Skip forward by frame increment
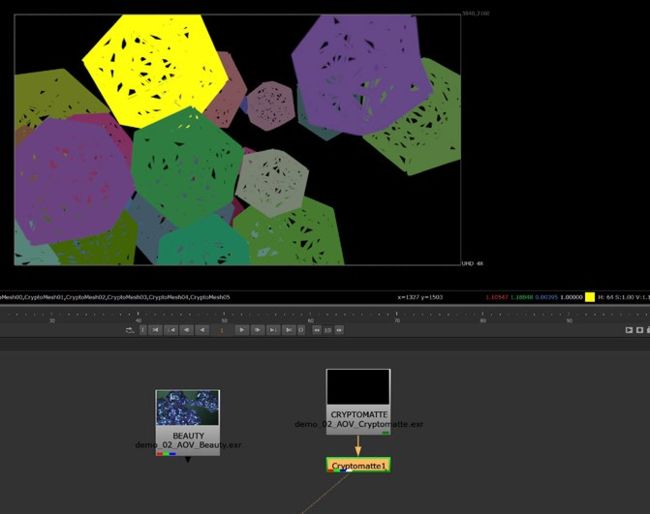 coord(340,329)
